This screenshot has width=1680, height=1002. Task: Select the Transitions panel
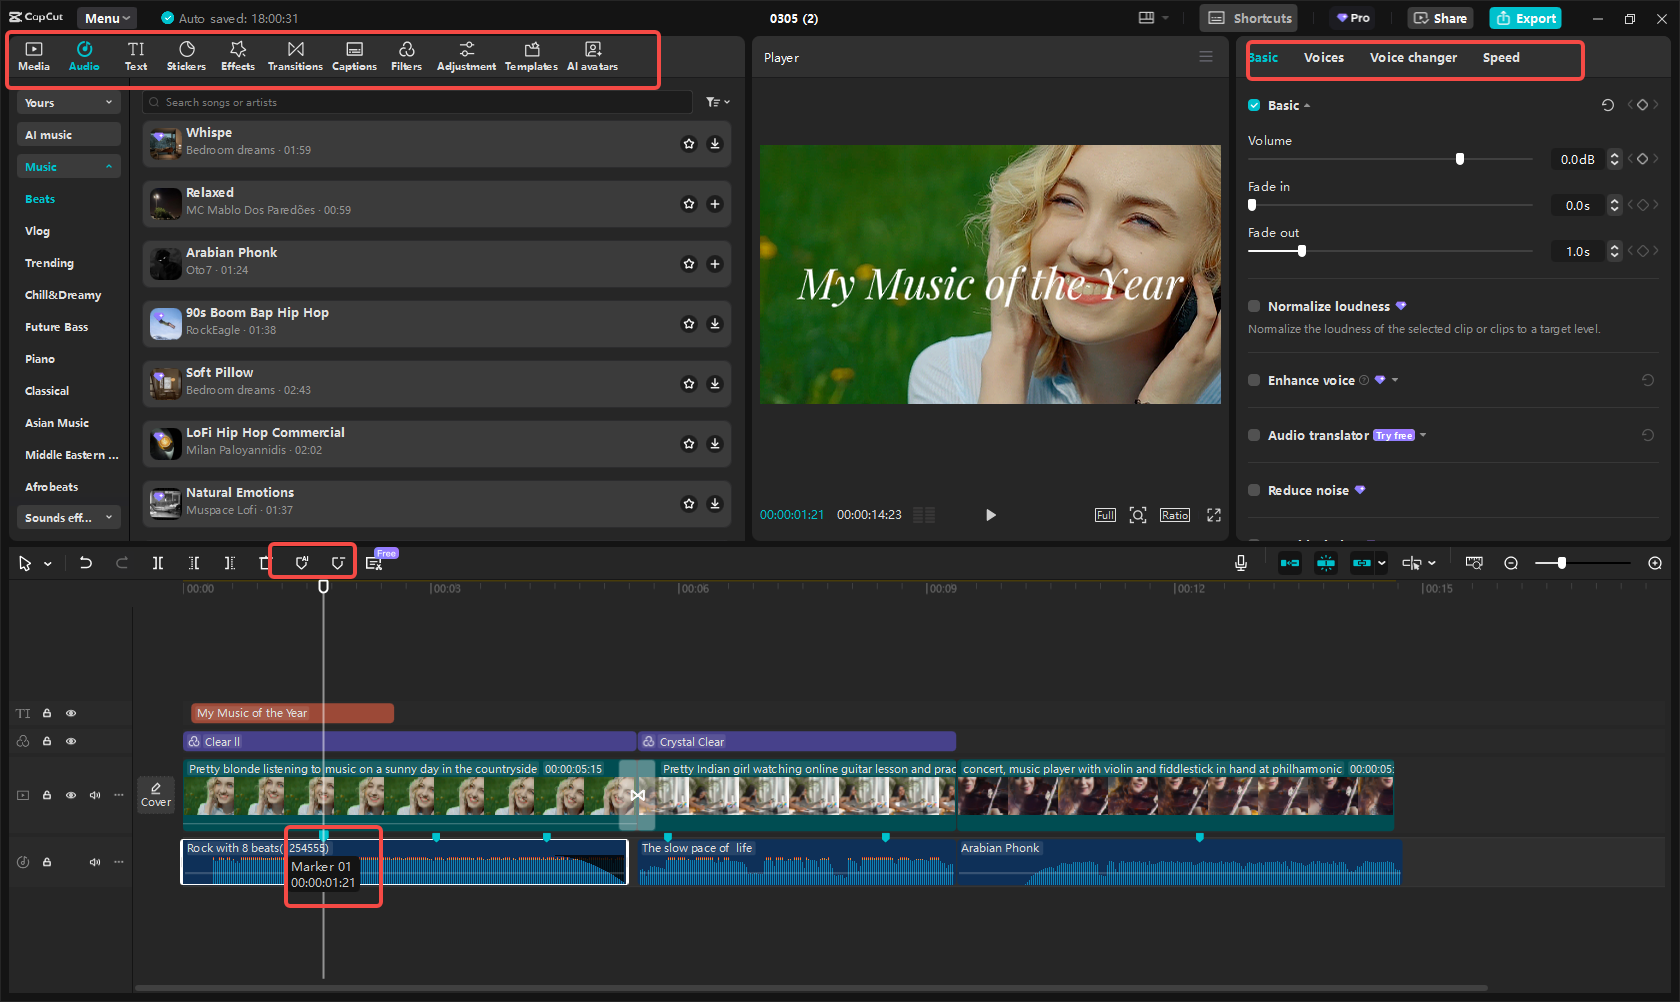pyautogui.click(x=295, y=55)
